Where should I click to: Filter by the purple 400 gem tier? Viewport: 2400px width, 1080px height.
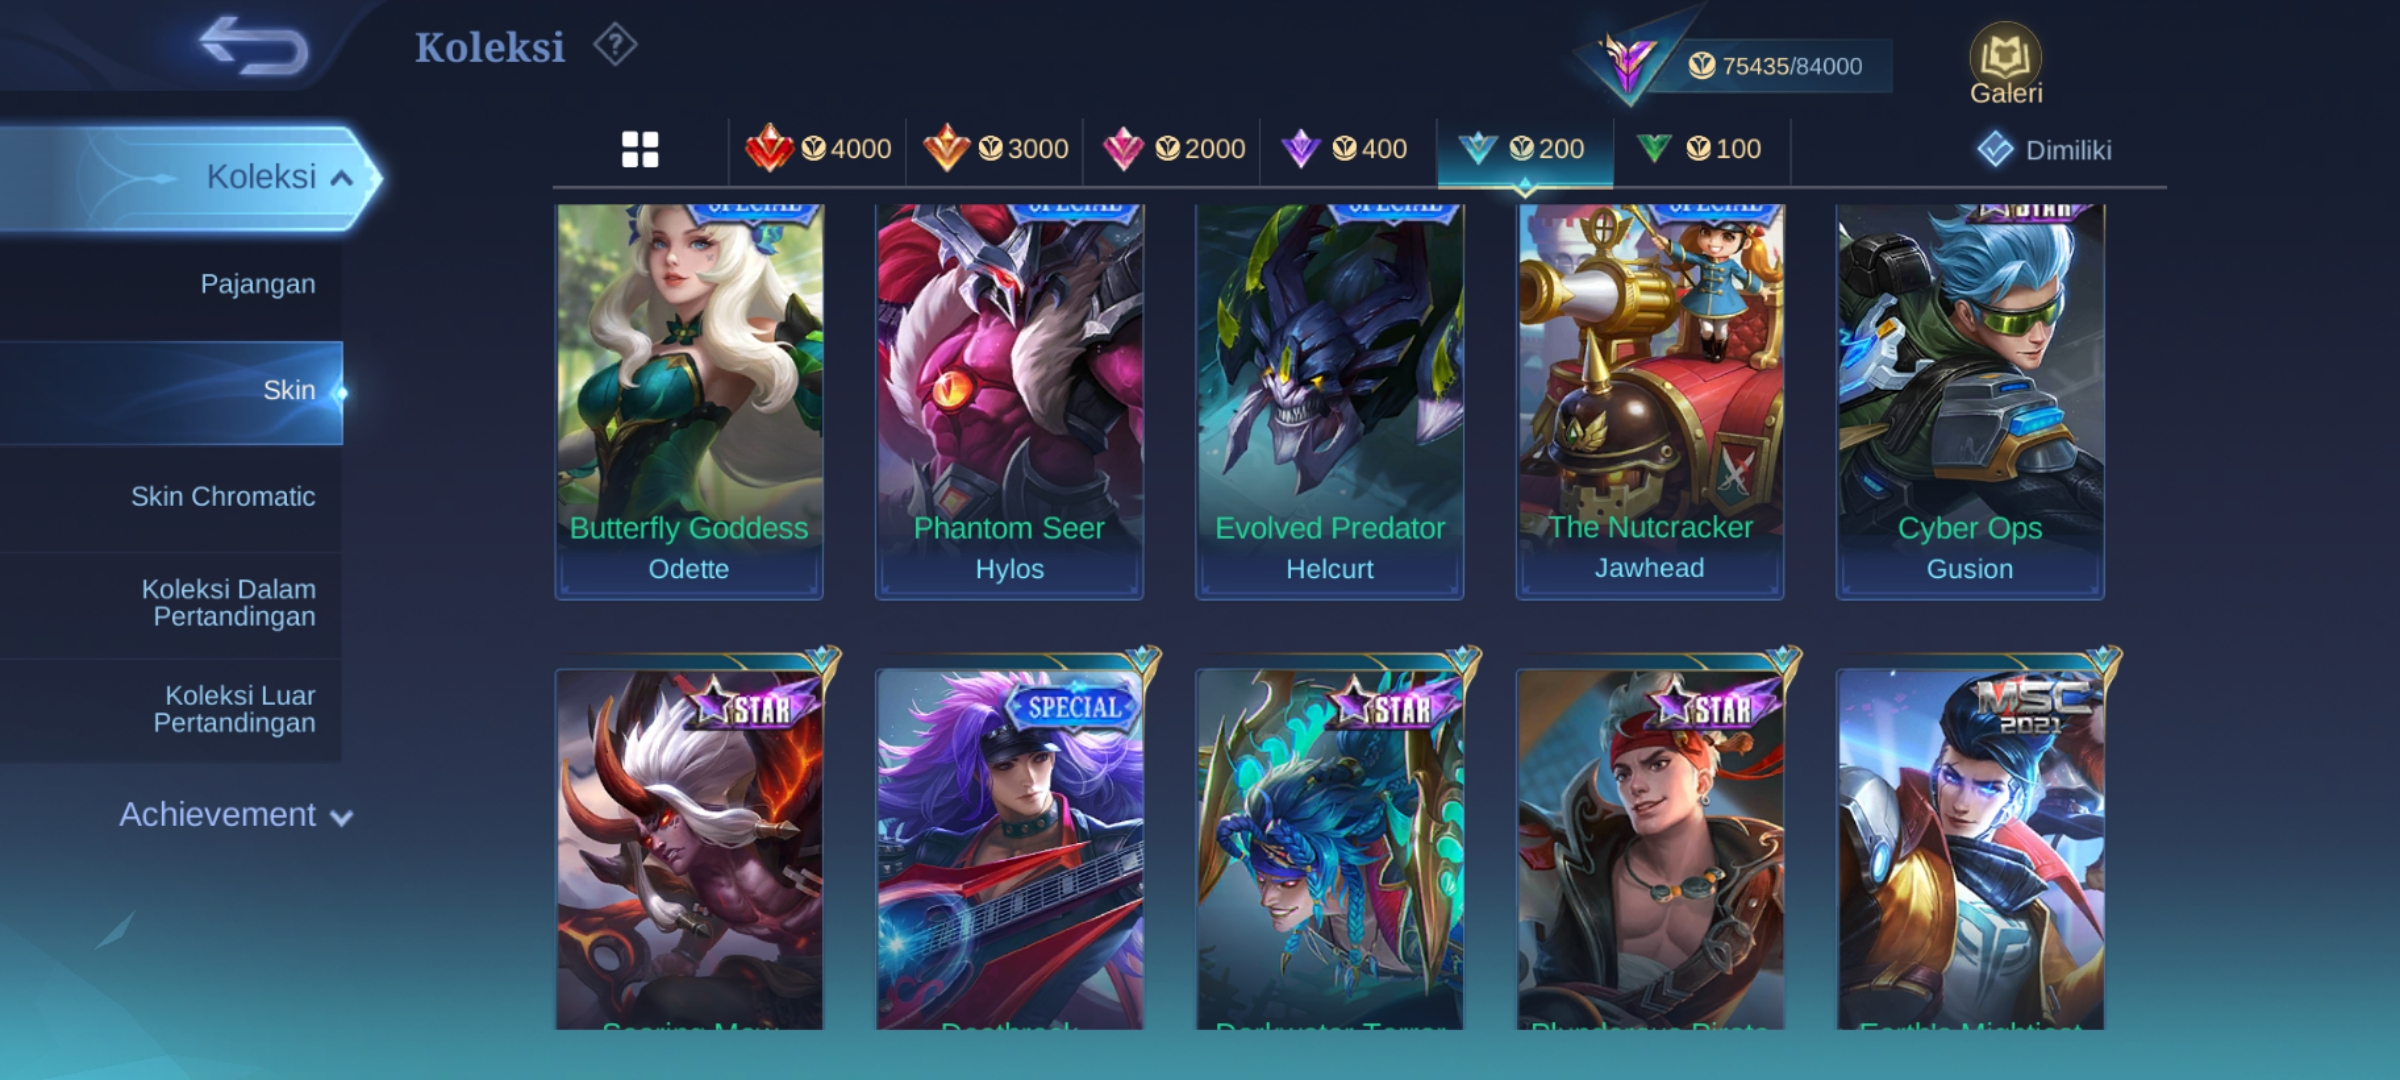click(x=1346, y=149)
